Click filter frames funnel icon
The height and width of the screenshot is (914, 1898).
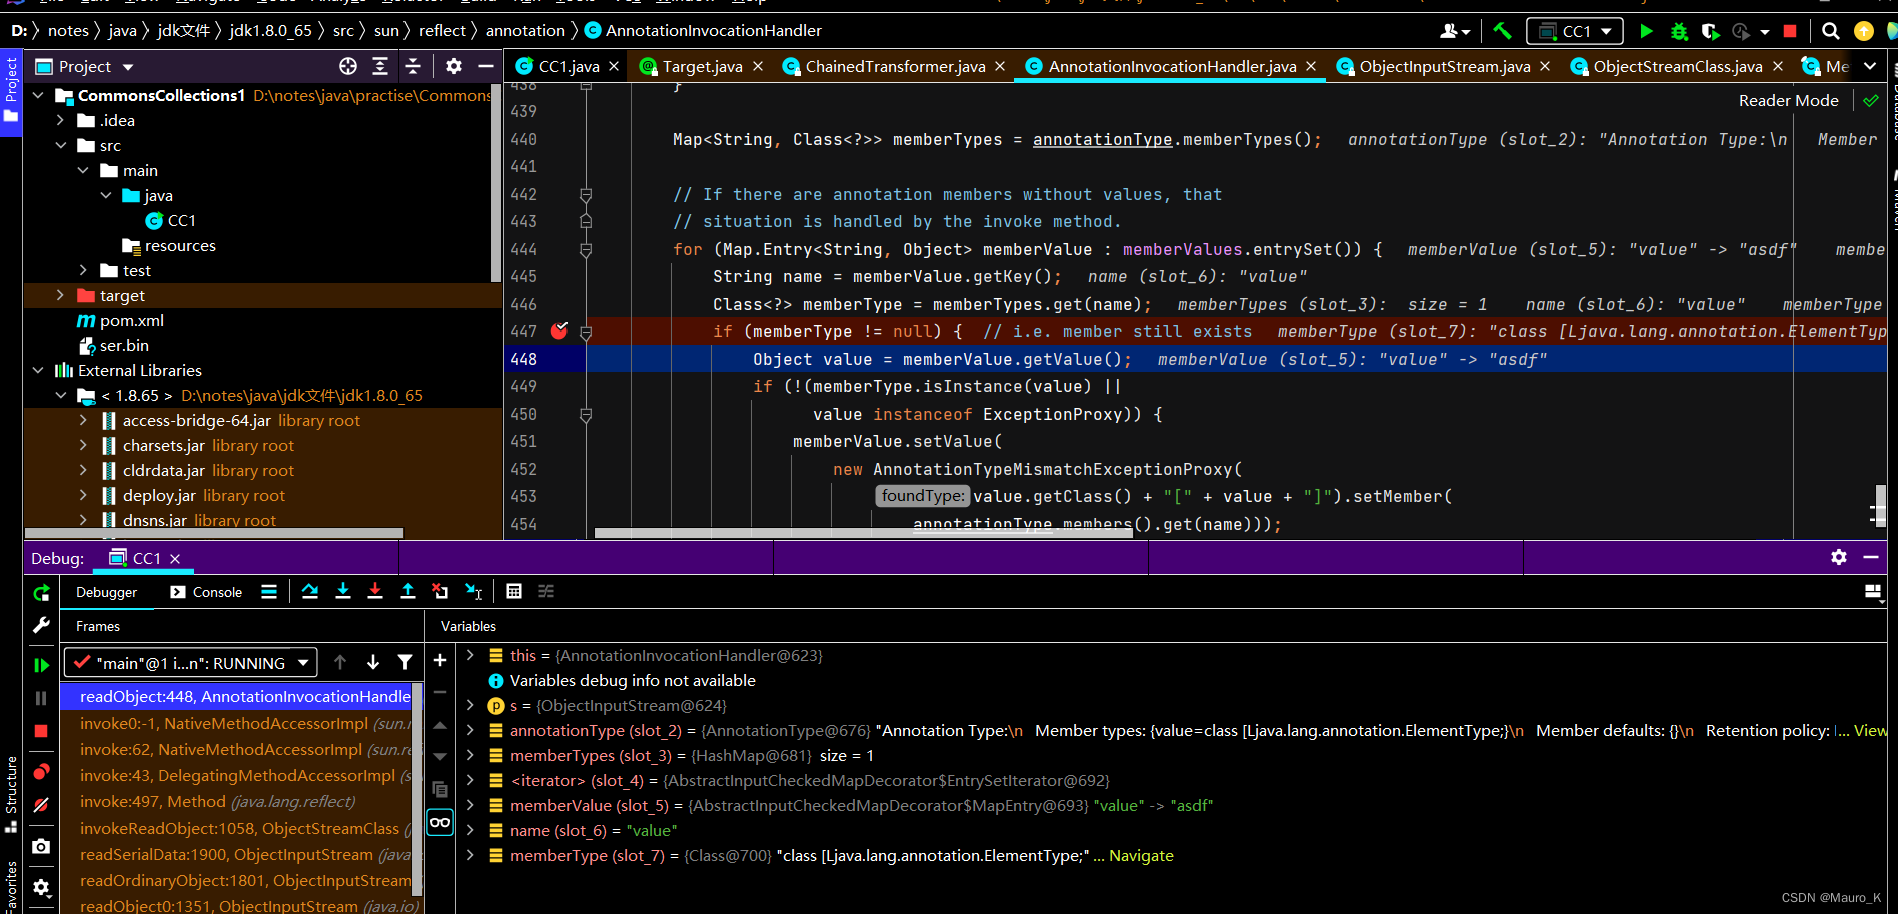[405, 662]
